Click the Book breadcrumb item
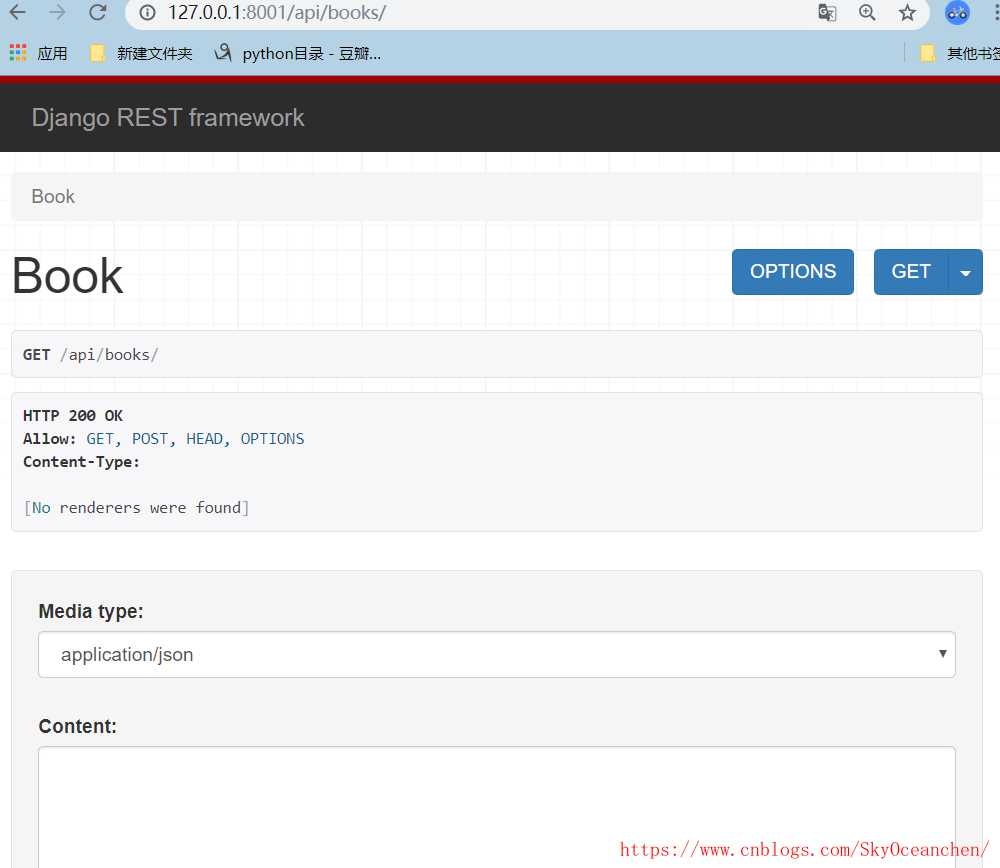The image size is (1000, 868). click(53, 196)
